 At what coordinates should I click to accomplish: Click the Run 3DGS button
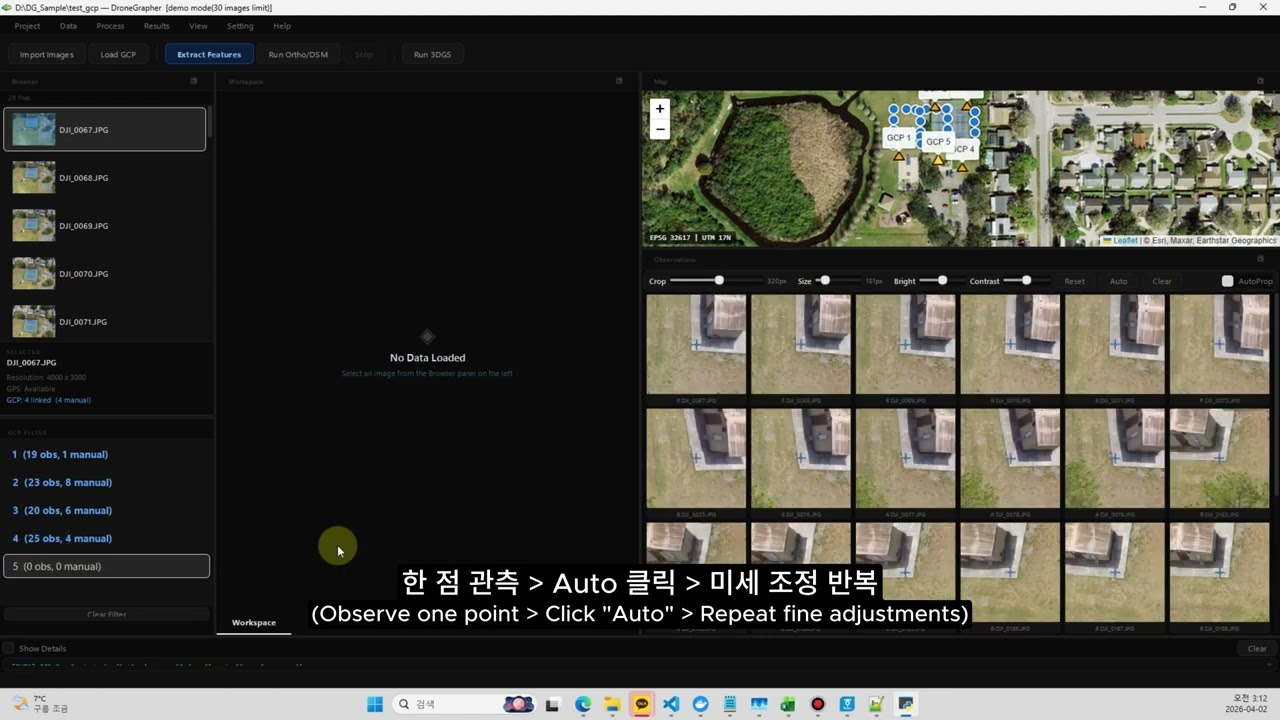(x=432, y=54)
